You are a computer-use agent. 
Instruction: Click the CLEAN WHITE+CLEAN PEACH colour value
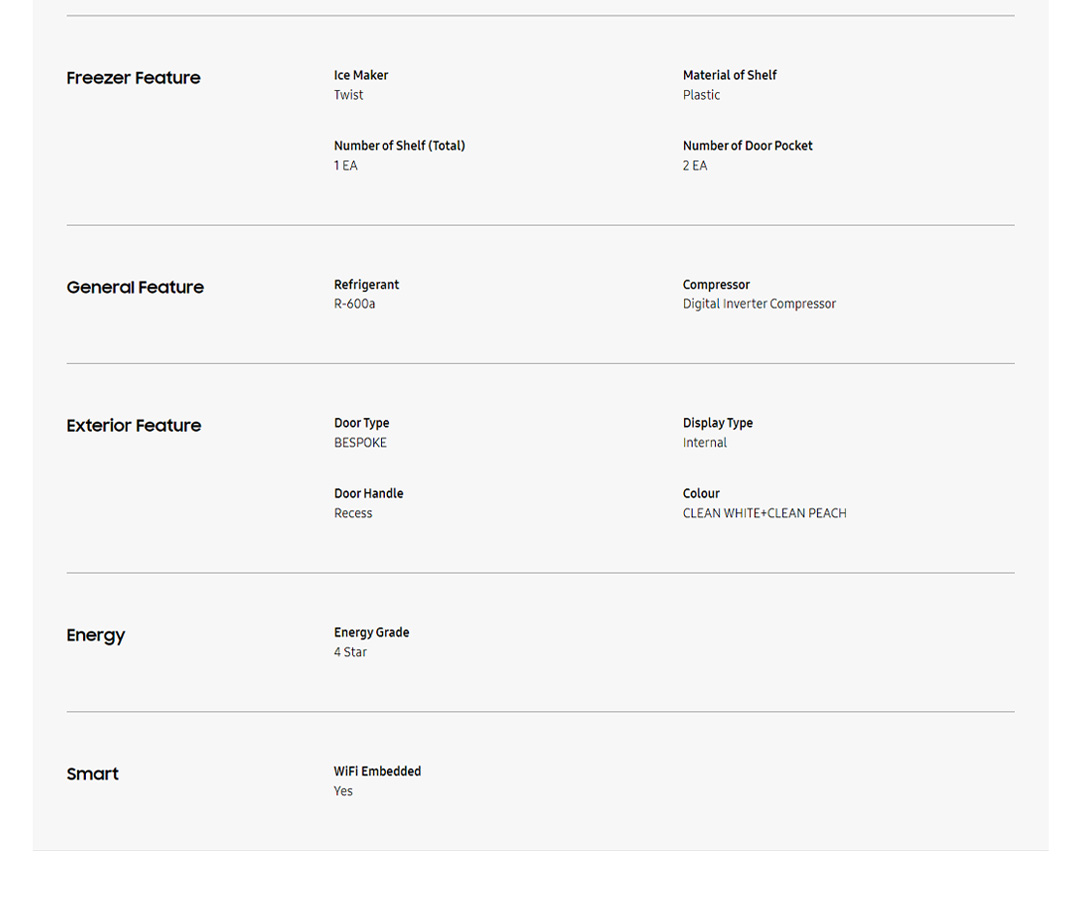764,513
